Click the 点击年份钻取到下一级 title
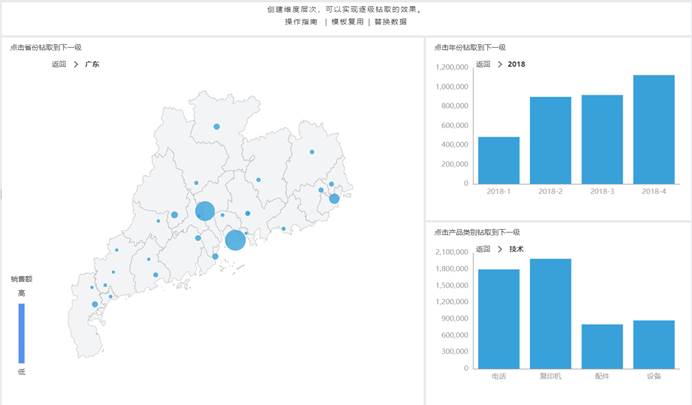 click(470, 47)
